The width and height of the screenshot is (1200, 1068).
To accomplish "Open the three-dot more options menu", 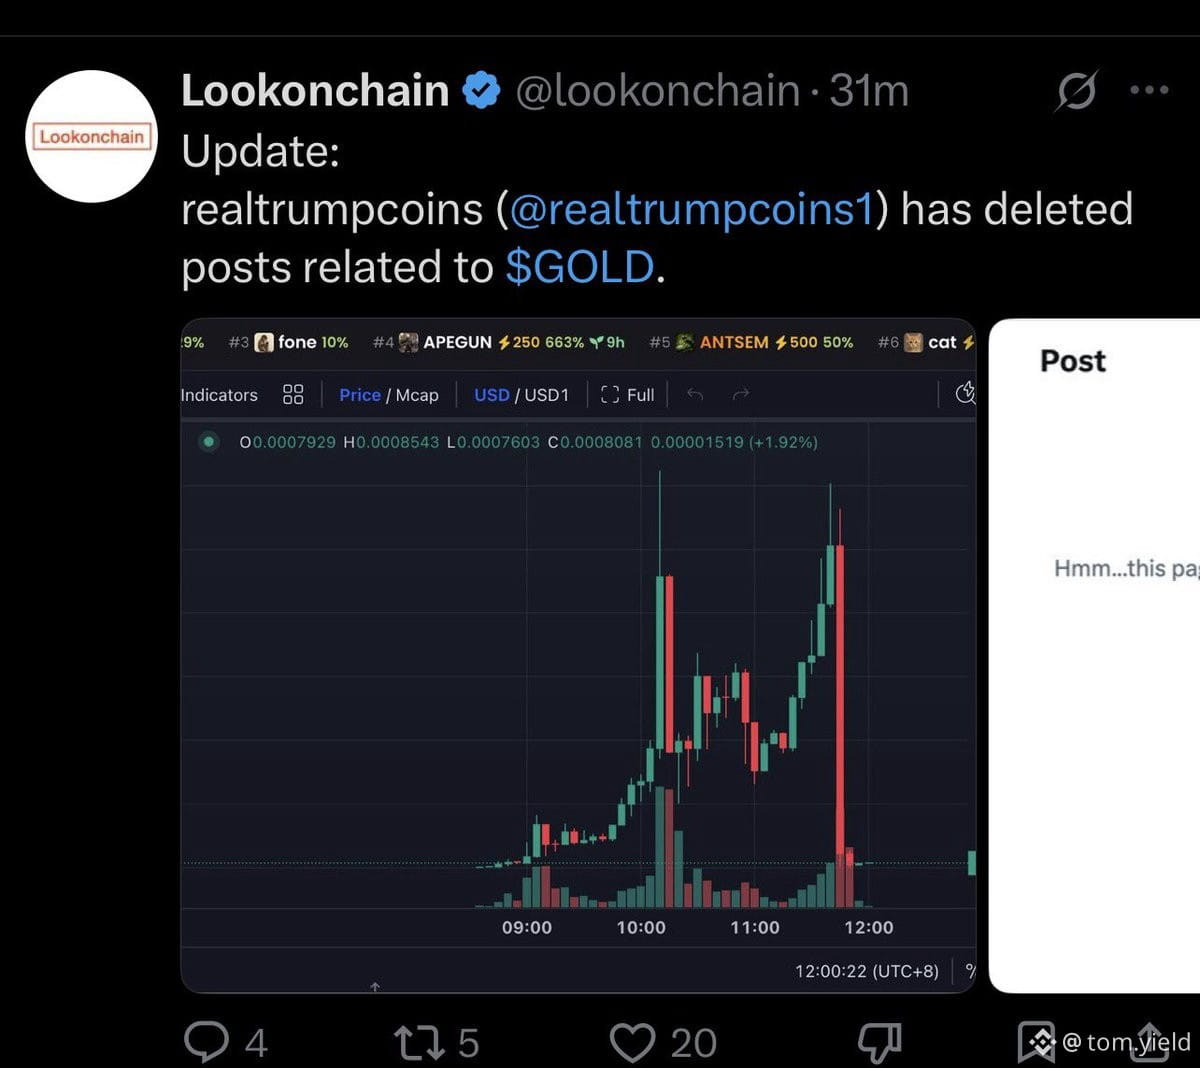I will (1149, 90).
